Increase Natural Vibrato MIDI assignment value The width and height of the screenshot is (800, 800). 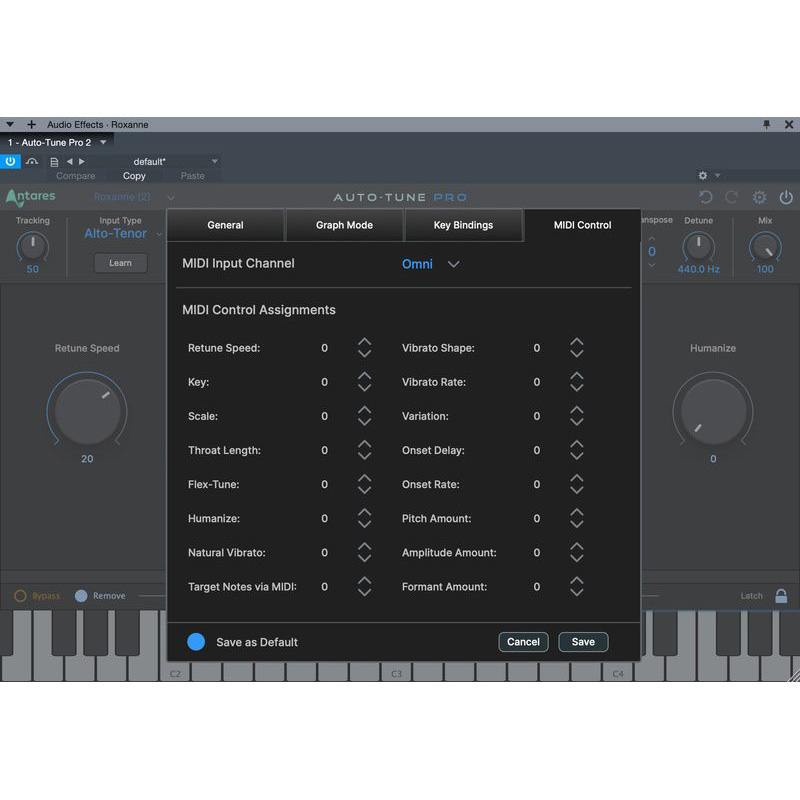pos(364,547)
